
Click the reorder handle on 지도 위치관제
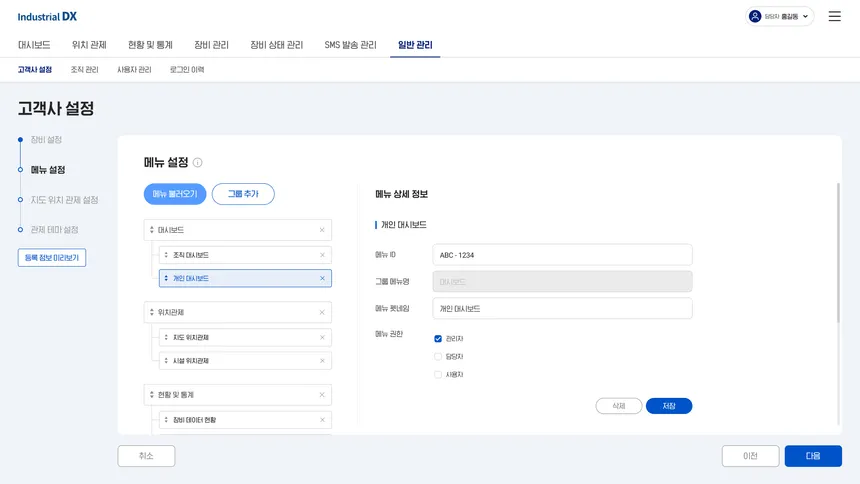click(x=166, y=337)
